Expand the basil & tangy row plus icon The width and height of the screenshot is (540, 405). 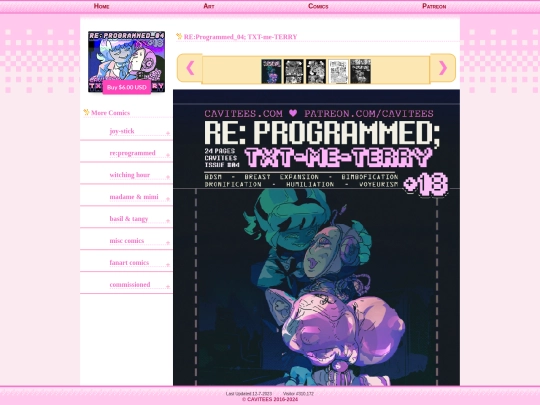click(x=168, y=221)
